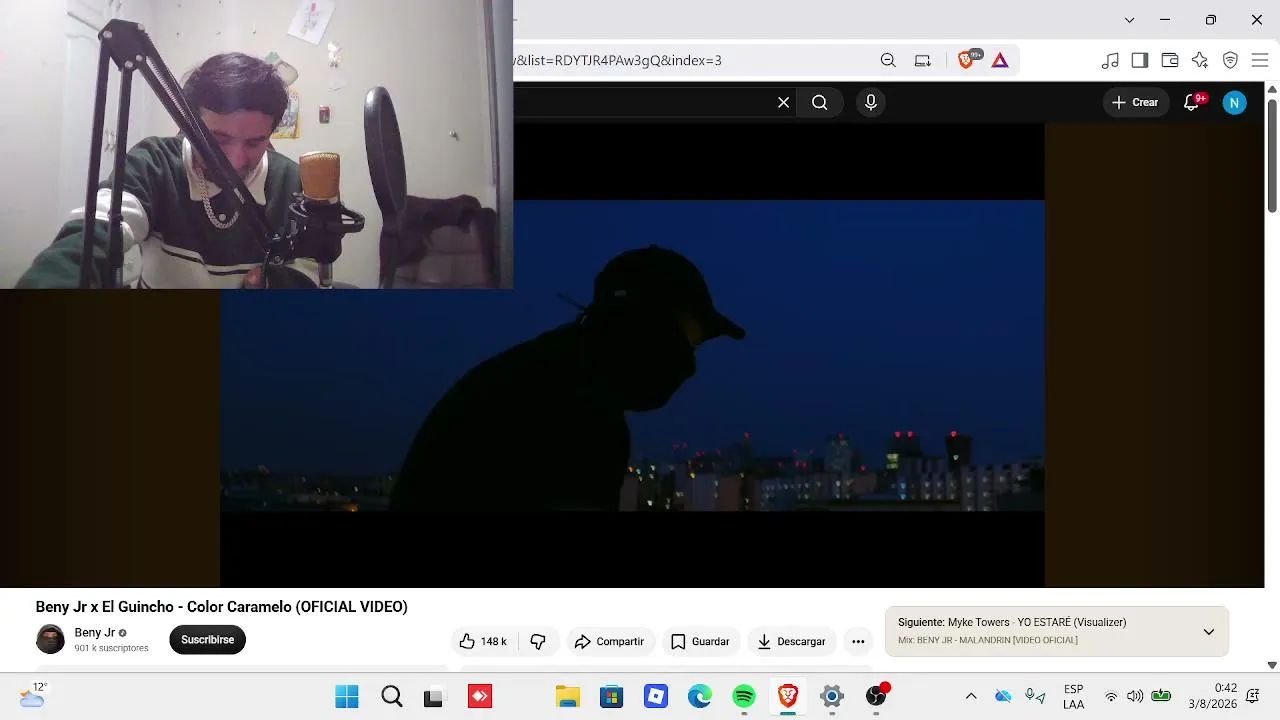Click the microphone location tray indicator
The width and height of the screenshot is (1280, 720).
(x=1035, y=696)
